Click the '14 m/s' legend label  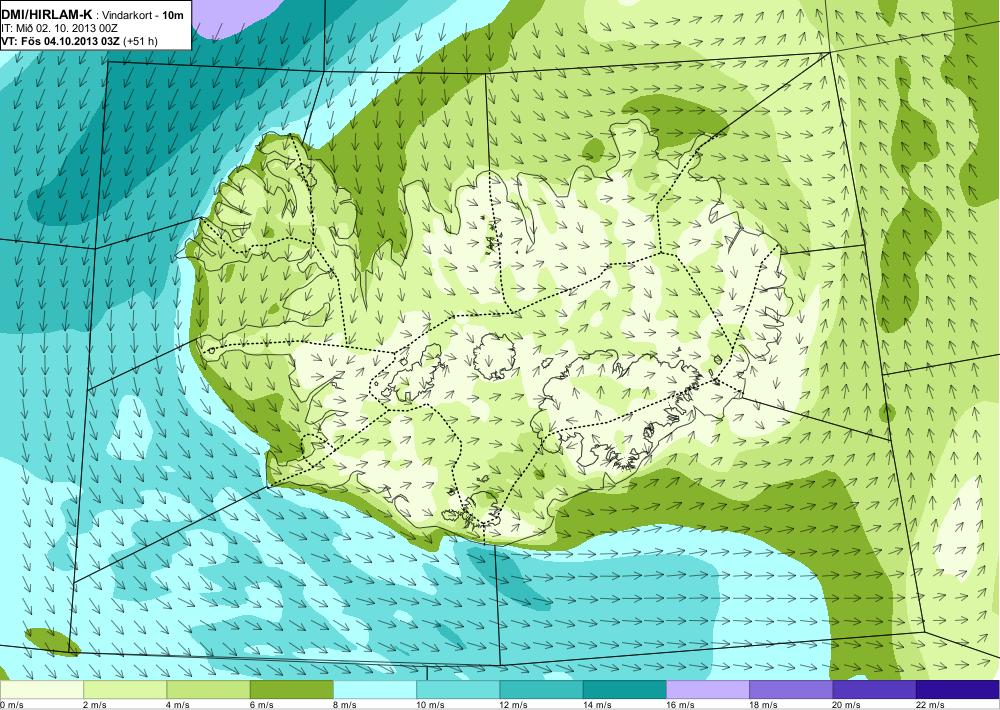click(x=598, y=705)
